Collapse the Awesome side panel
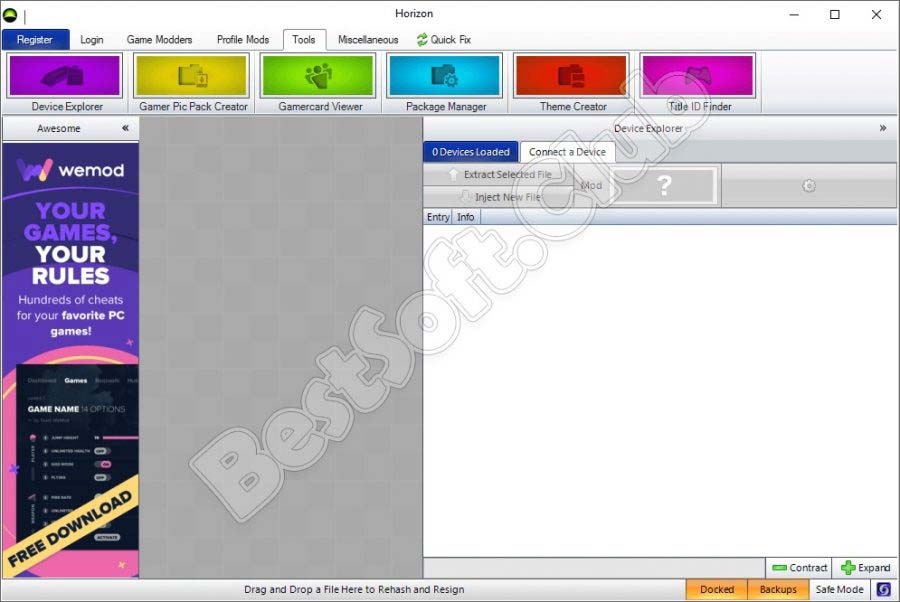900x602 pixels. [125, 128]
